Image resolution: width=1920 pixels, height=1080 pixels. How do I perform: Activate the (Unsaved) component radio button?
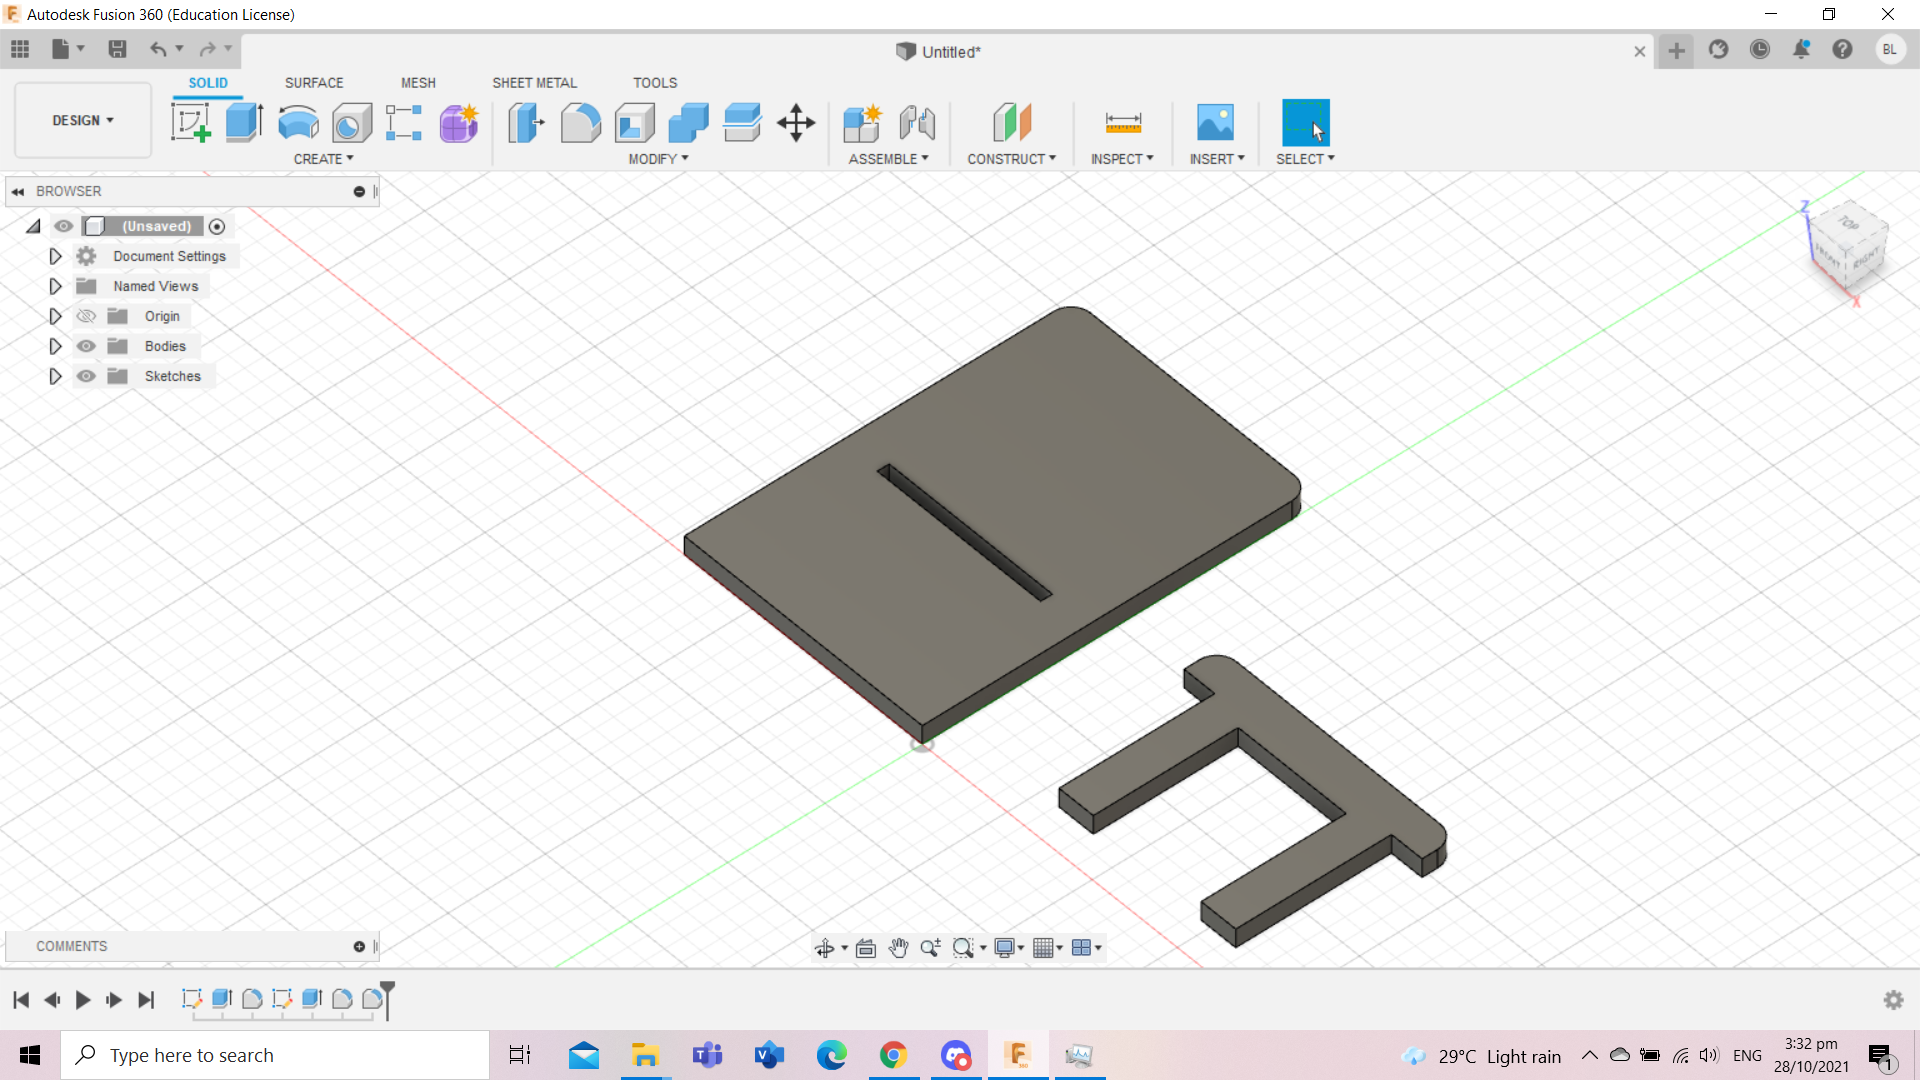click(x=217, y=226)
